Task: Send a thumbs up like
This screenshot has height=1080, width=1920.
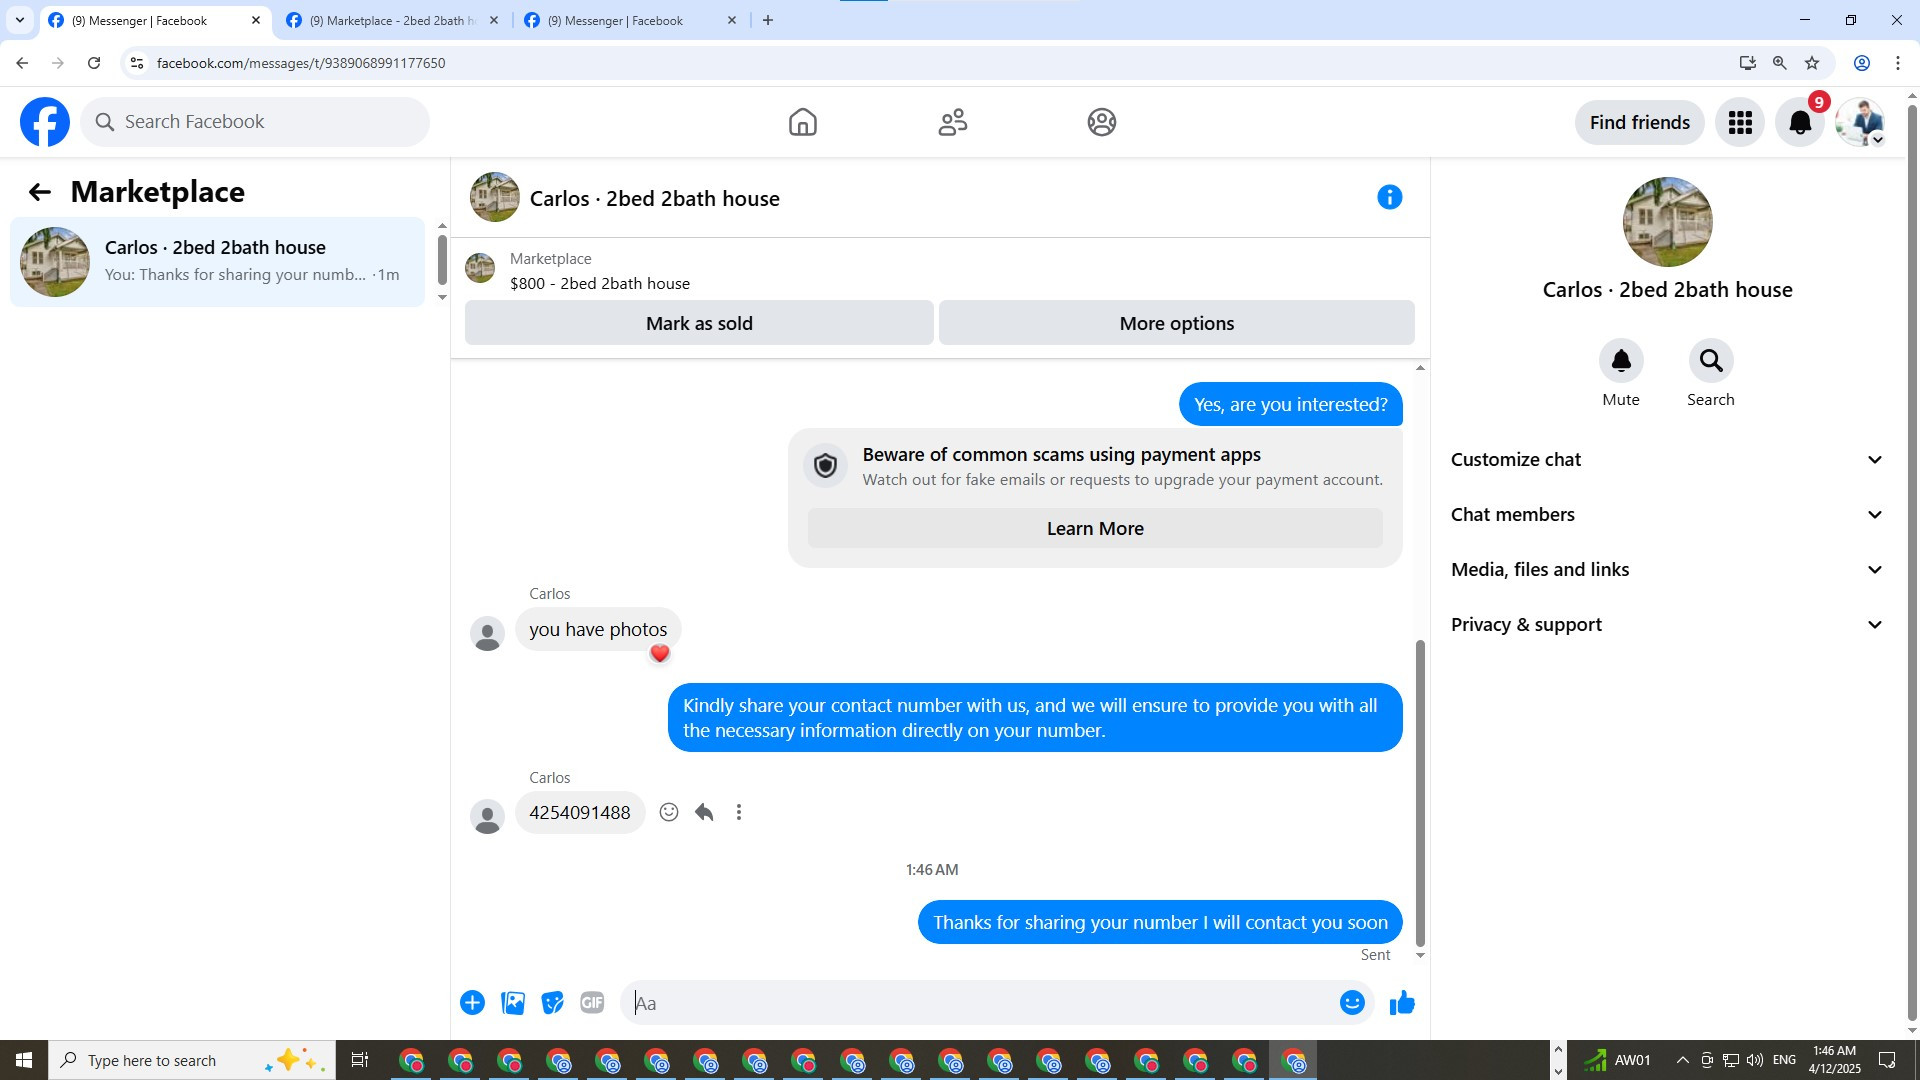Action: point(1402,1003)
